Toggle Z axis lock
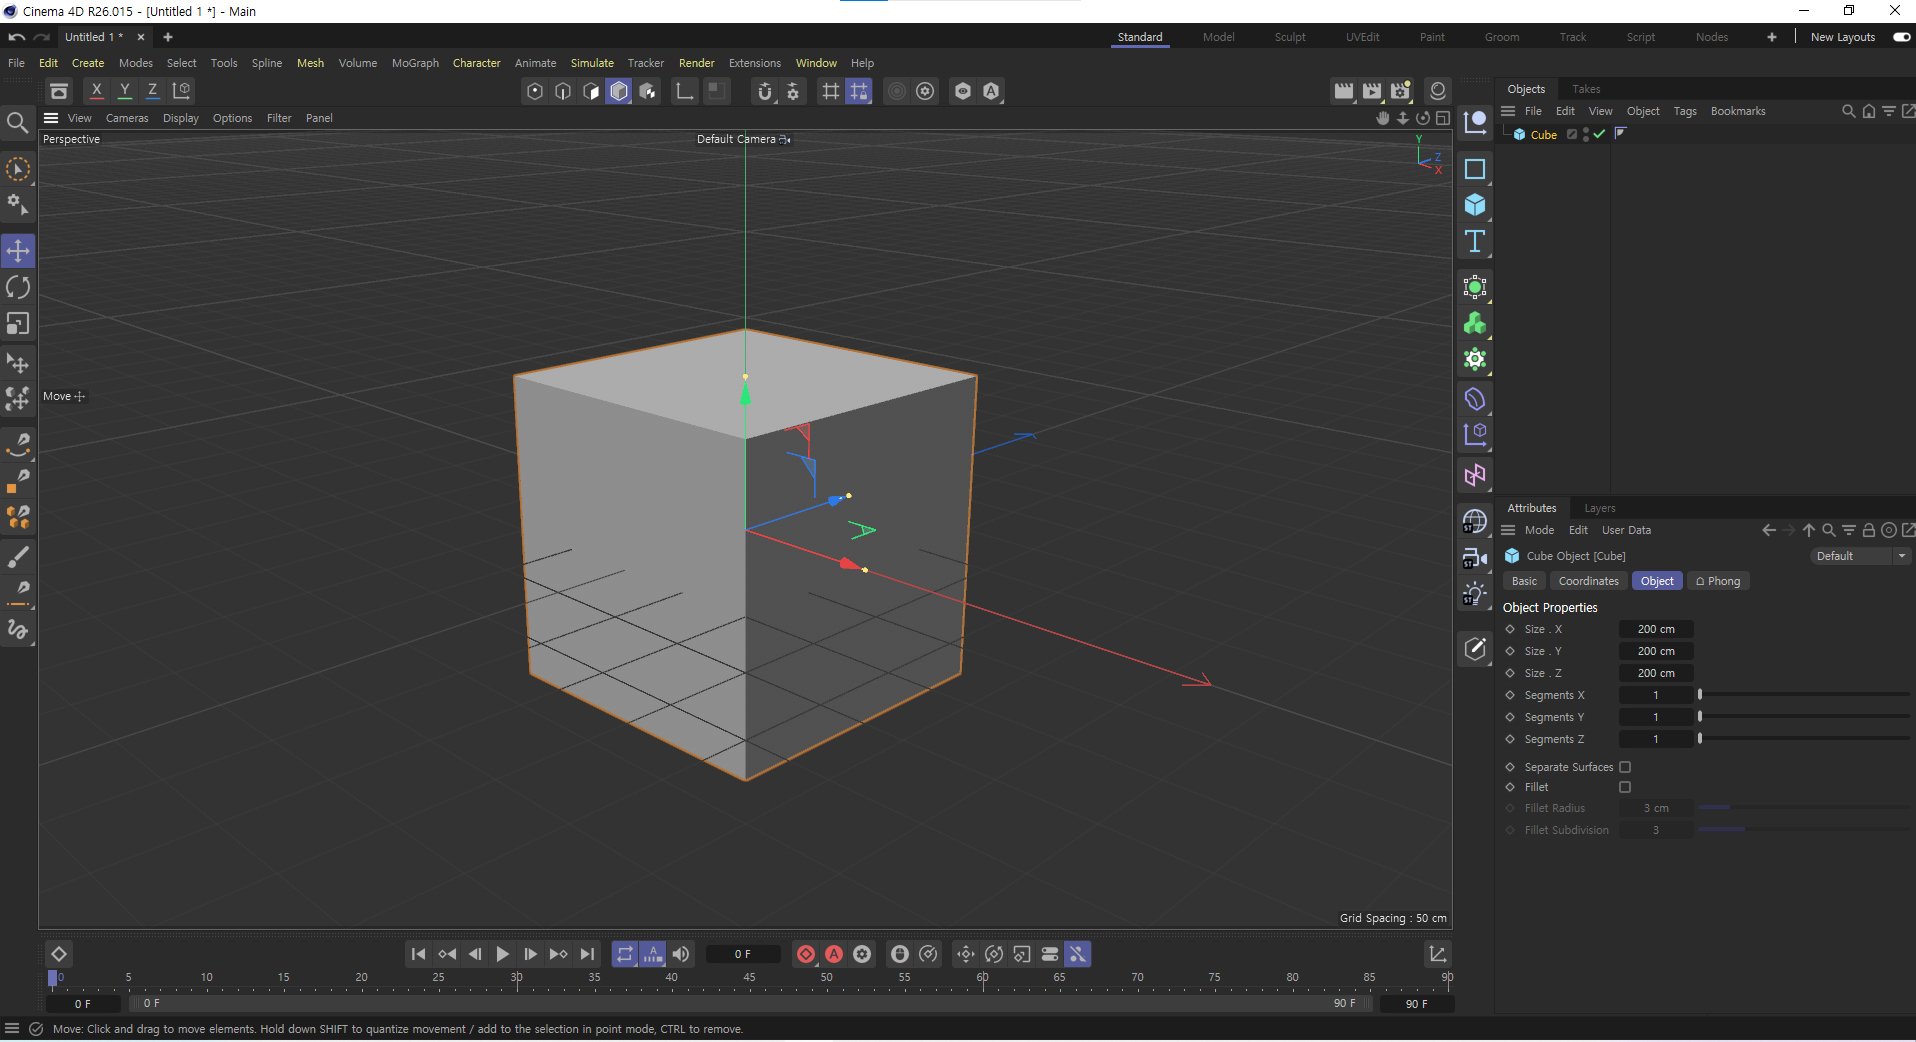 click(x=153, y=90)
